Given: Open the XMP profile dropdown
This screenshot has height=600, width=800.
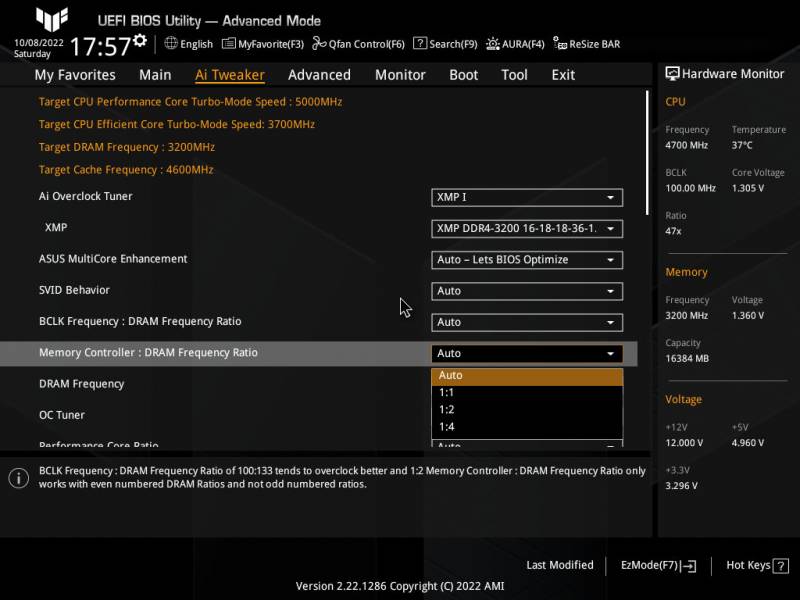Looking at the screenshot, I should (527, 229).
